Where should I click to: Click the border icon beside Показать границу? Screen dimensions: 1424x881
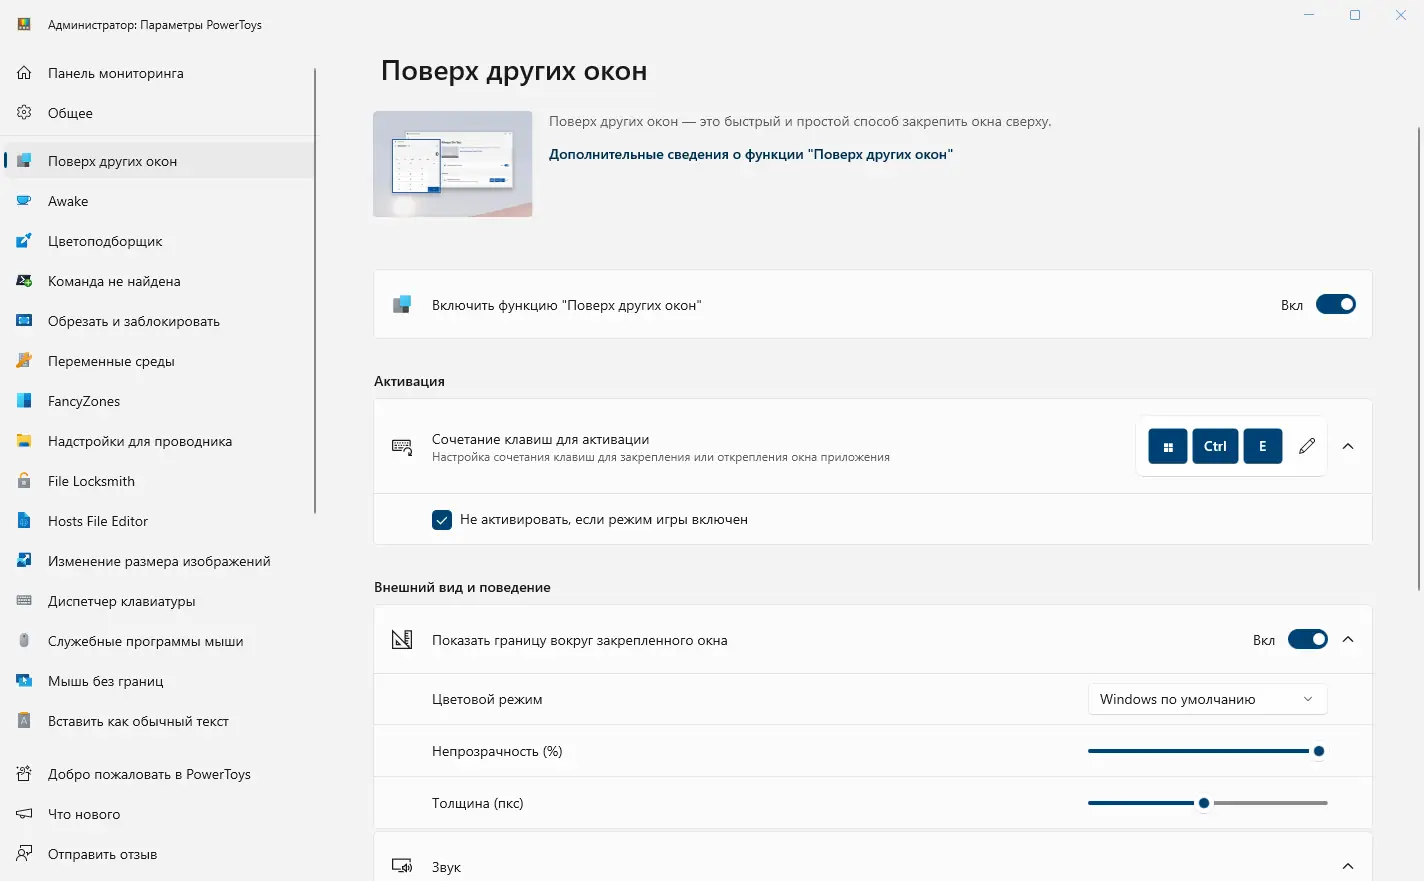click(402, 640)
